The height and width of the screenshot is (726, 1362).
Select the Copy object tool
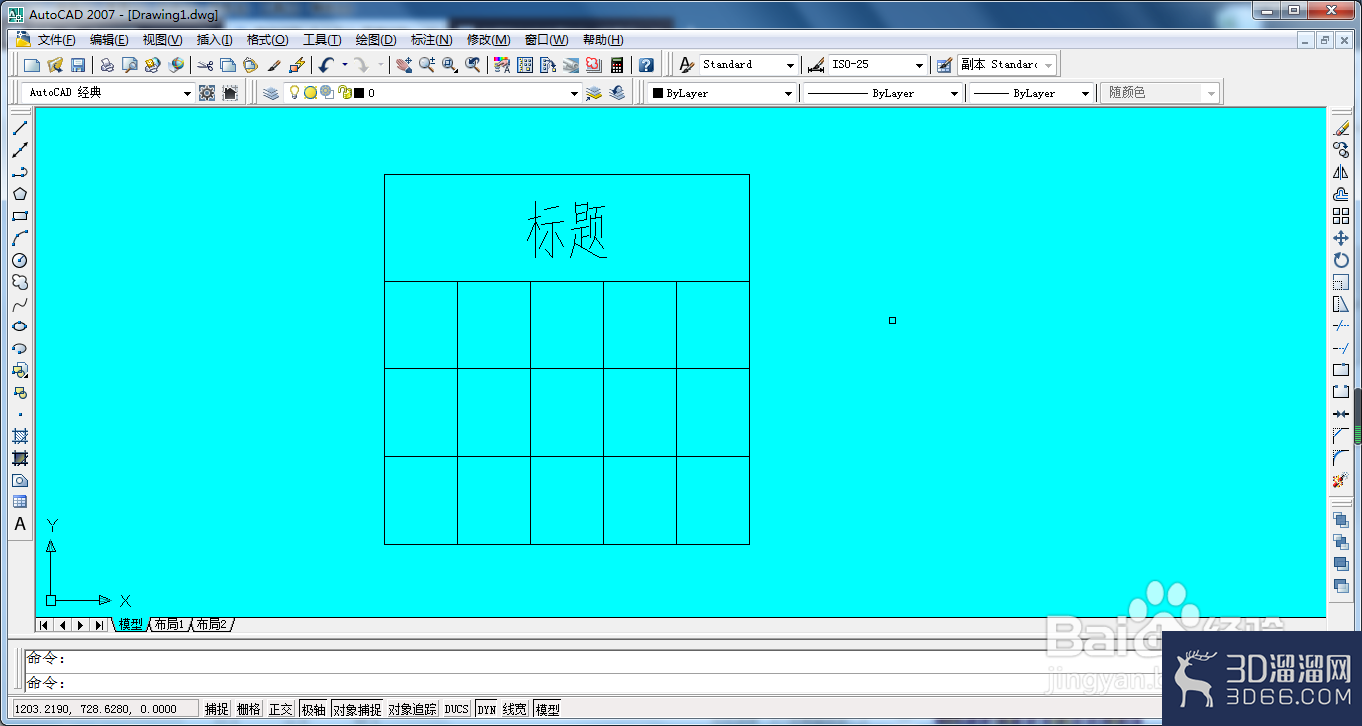pyautogui.click(x=1341, y=150)
